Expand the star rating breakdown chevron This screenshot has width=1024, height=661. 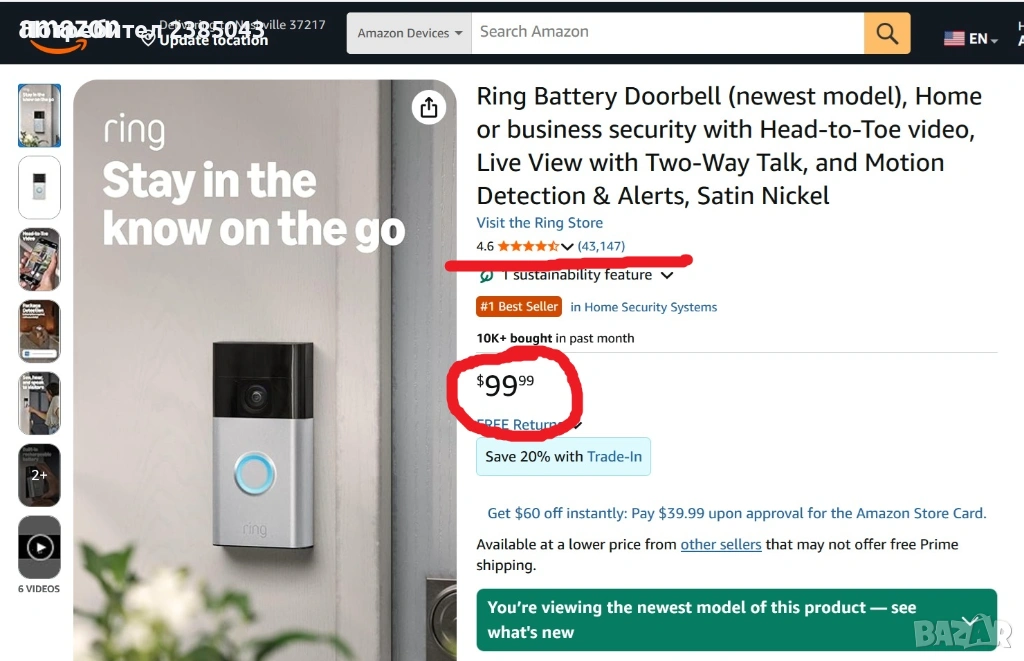(567, 247)
